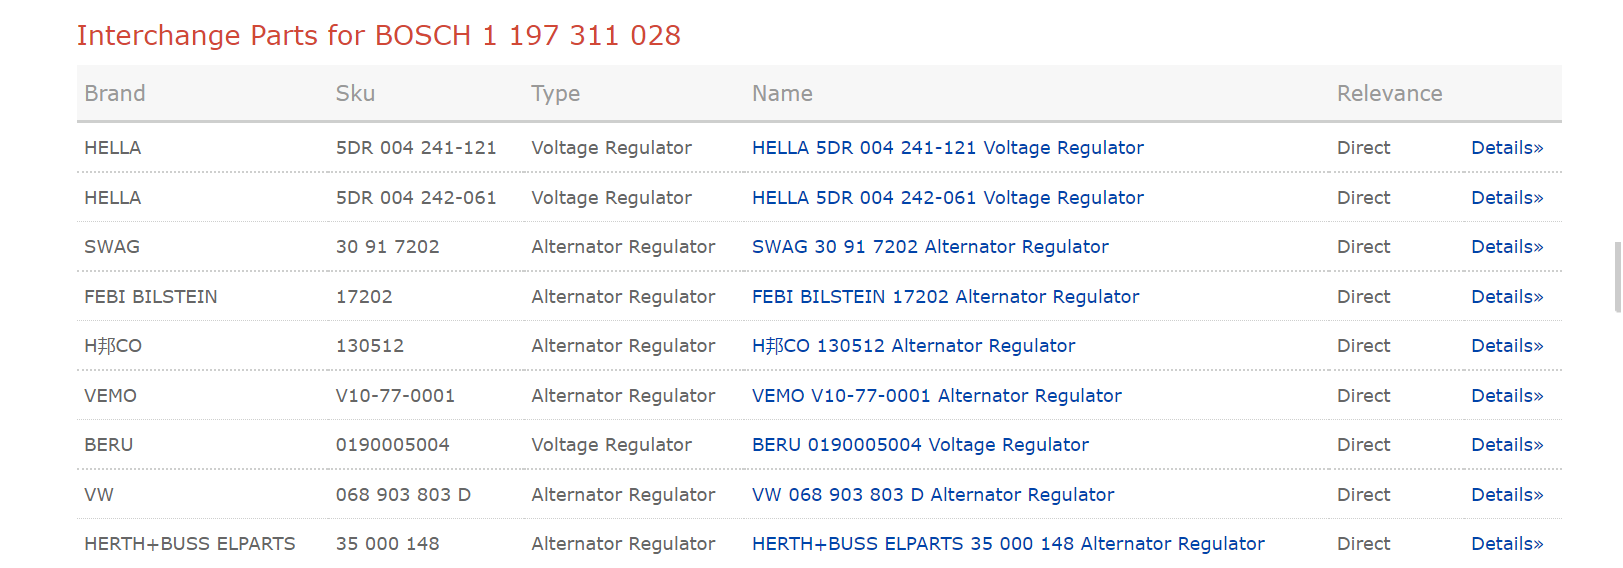Open BERU 0190005004 Voltage Regulator link
The image size is (1623, 568).
(x=920, y=445)
